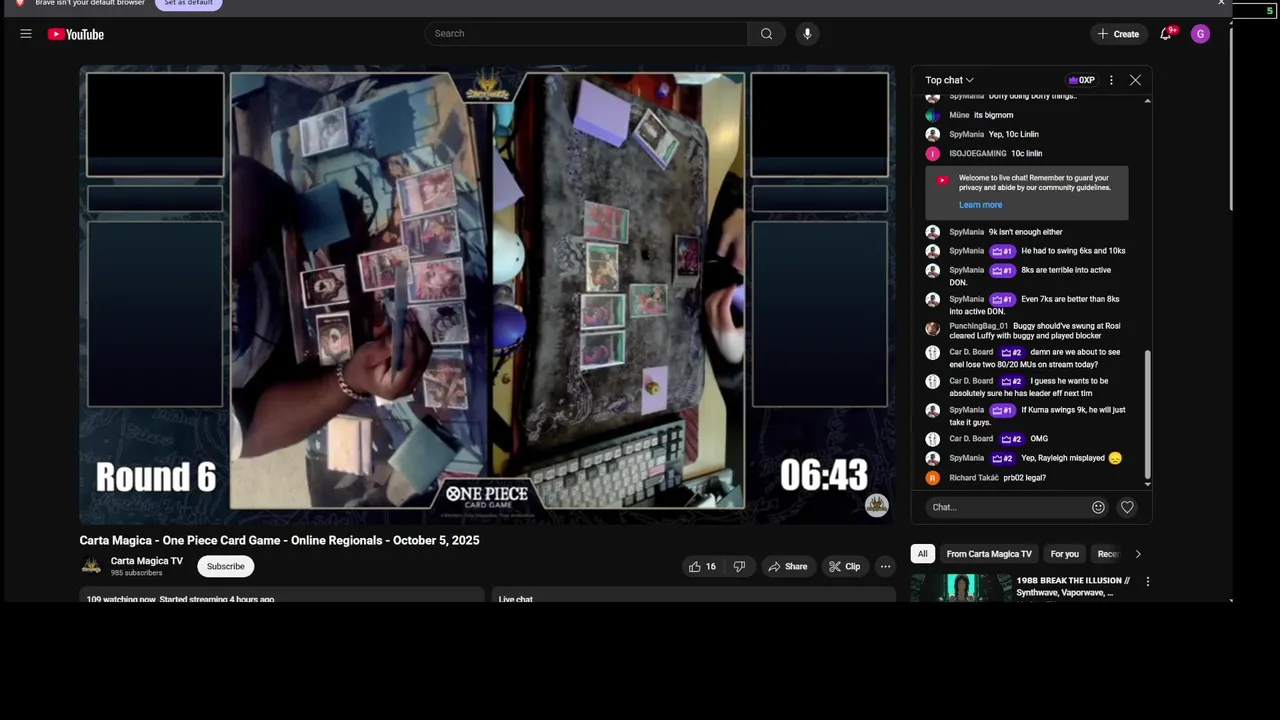Click '1988 BREAK THE ILLUSION' video title
1280x720 pixels.
(x=1073, y=587)
